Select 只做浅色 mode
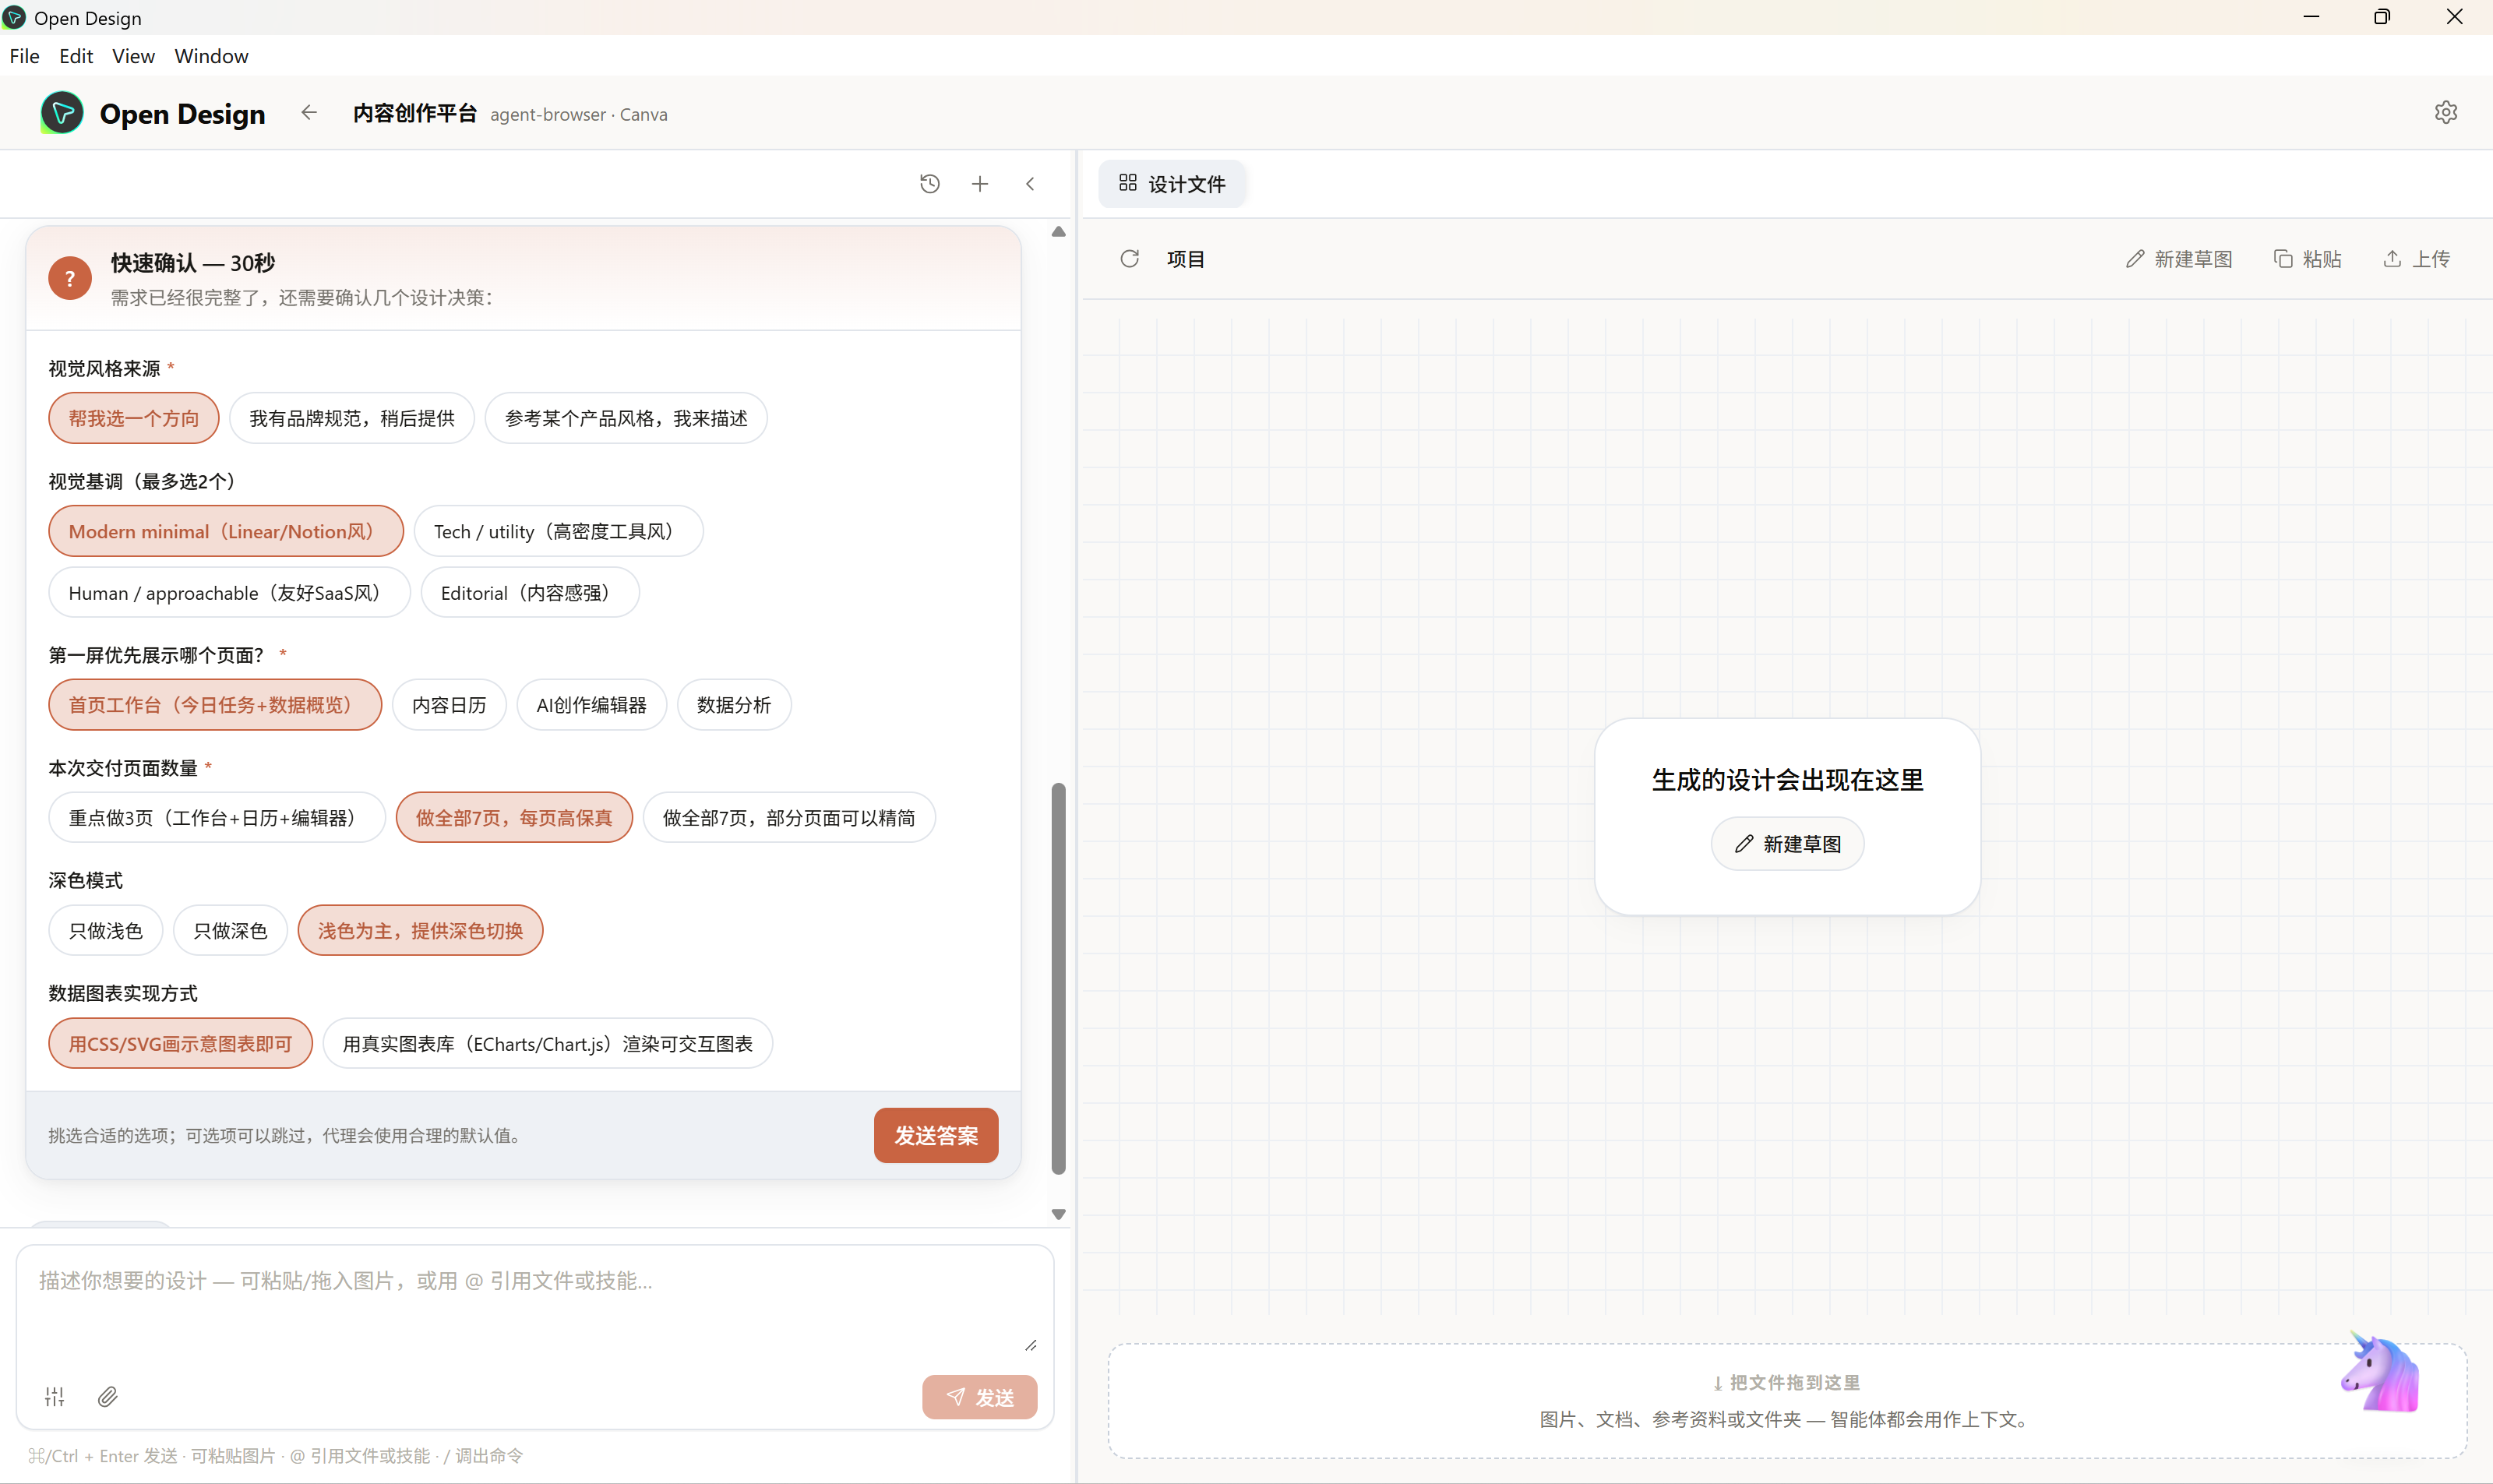 (x=106, y=931)
